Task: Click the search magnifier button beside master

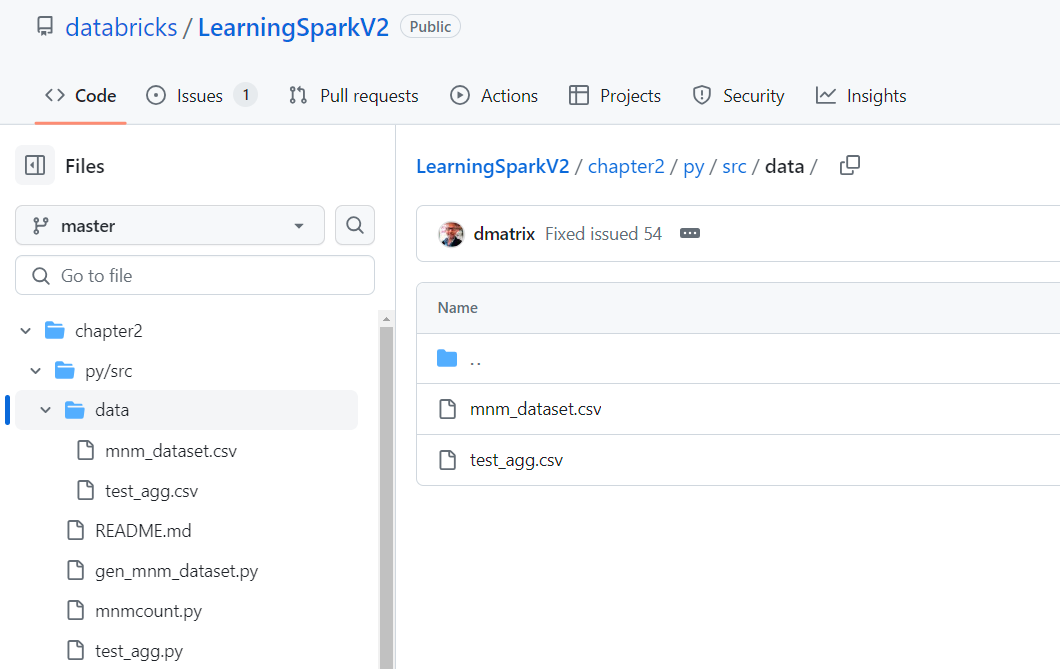Action: click(355, 225)
